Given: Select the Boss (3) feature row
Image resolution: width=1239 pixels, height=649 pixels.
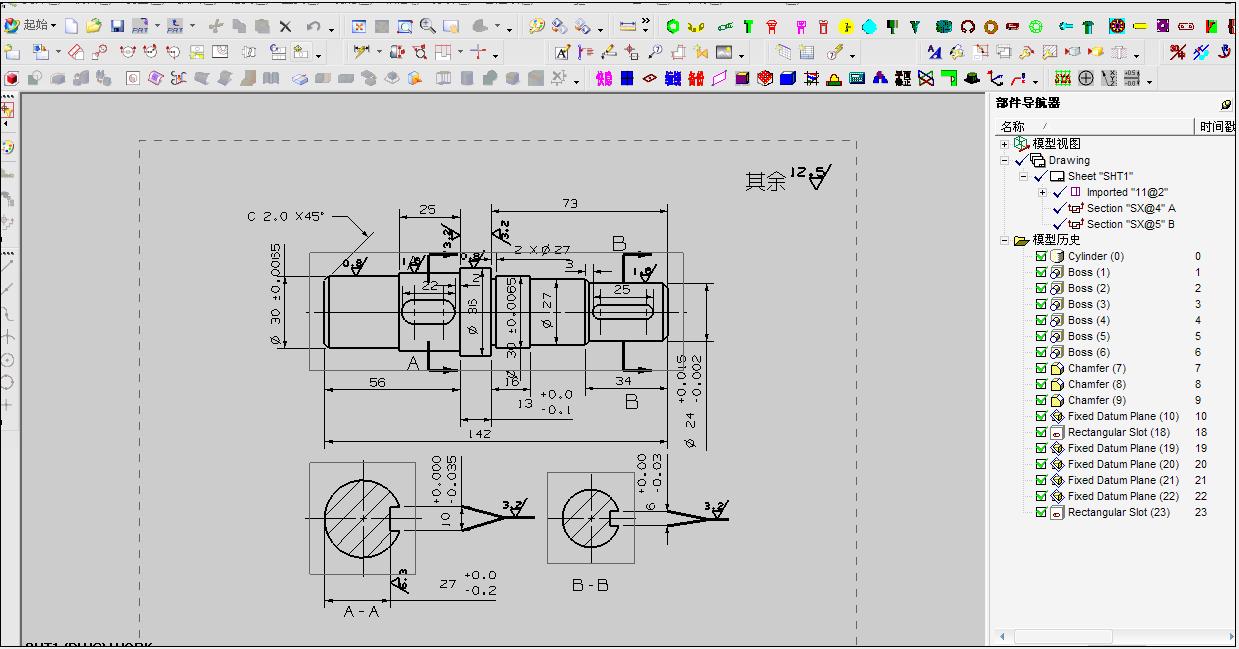Looking at the screenshot, I should [1088, 304].
